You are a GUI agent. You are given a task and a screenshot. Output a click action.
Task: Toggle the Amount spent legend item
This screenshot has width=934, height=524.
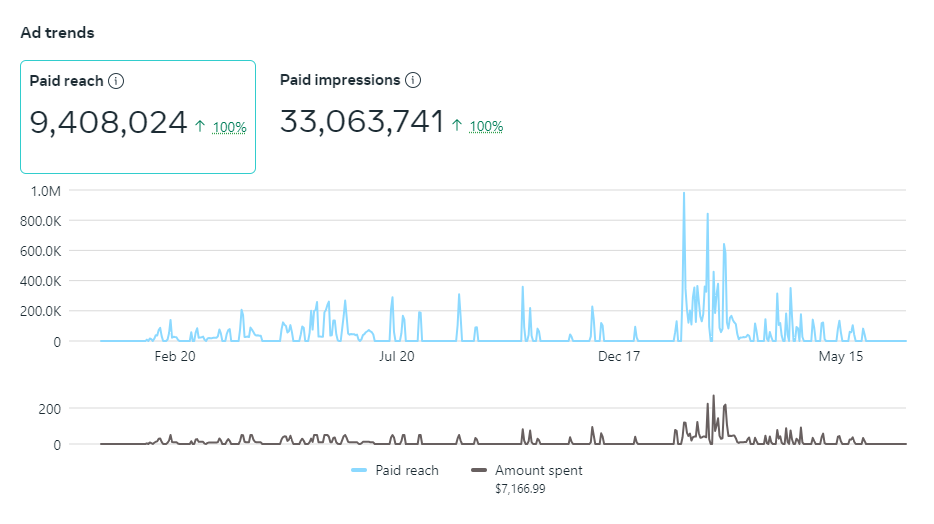click(527, 470)
